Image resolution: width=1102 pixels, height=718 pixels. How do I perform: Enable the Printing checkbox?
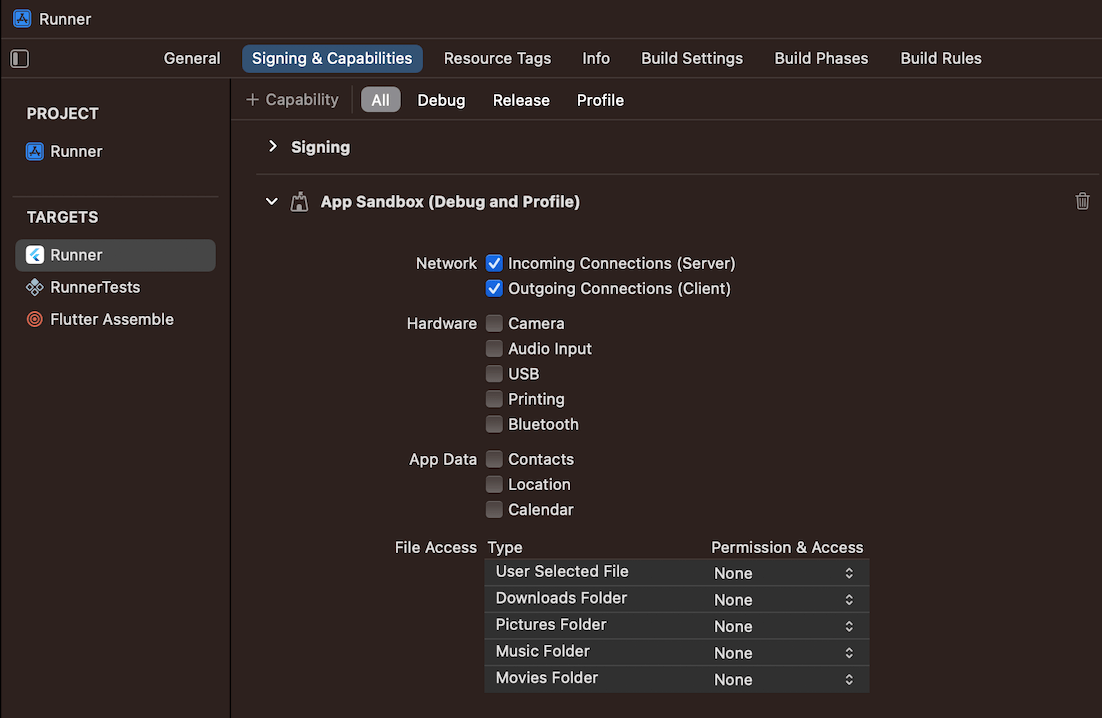[x=494, y=399]
